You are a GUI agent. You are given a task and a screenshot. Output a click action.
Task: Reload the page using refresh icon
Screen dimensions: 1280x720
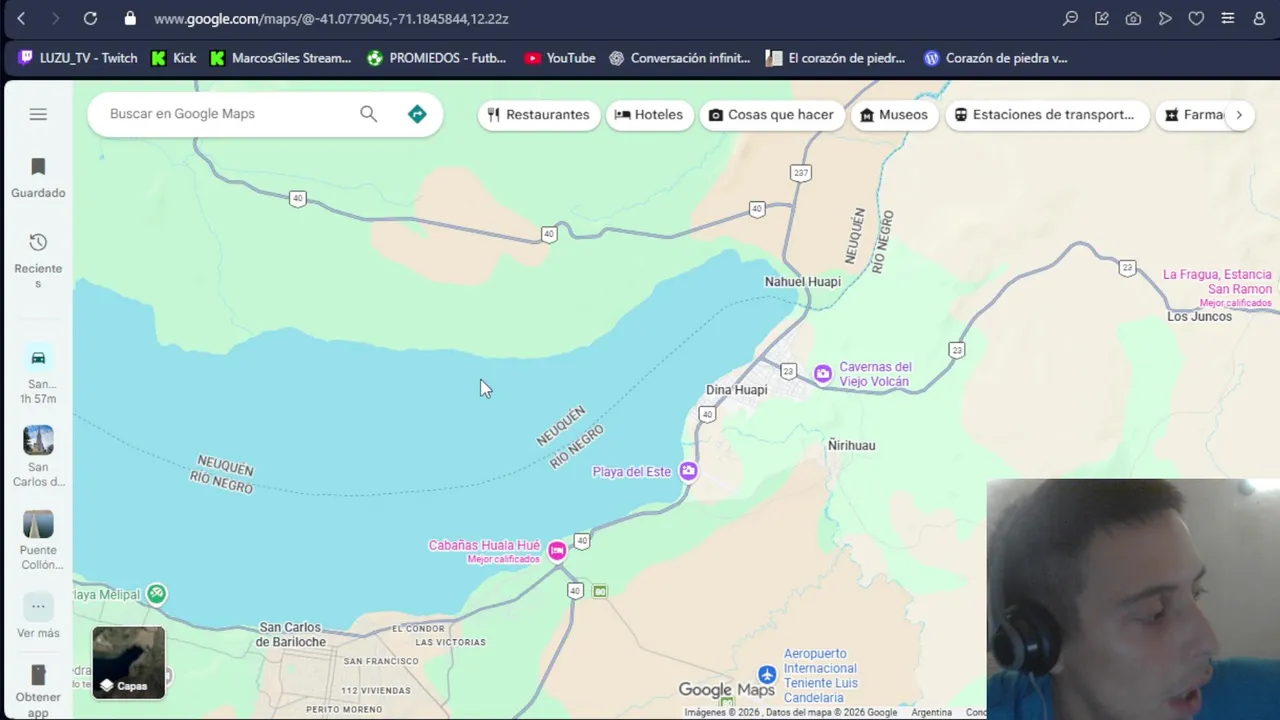(90, 18)
